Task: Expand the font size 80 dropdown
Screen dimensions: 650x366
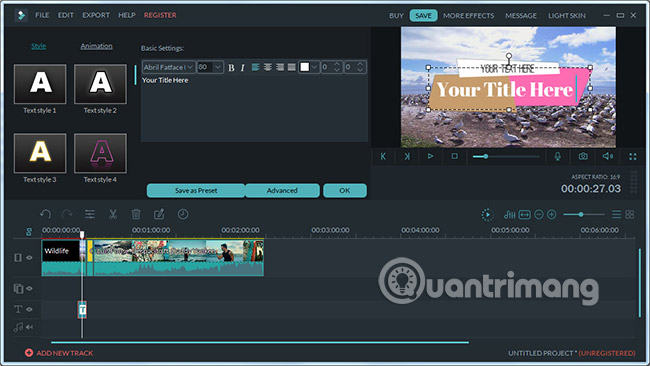Action: tap(218, 67)
